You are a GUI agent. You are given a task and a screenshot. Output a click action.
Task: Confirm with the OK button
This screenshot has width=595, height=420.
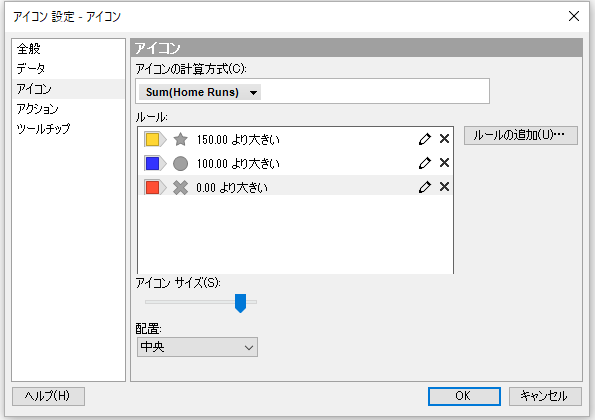(464, 396)
